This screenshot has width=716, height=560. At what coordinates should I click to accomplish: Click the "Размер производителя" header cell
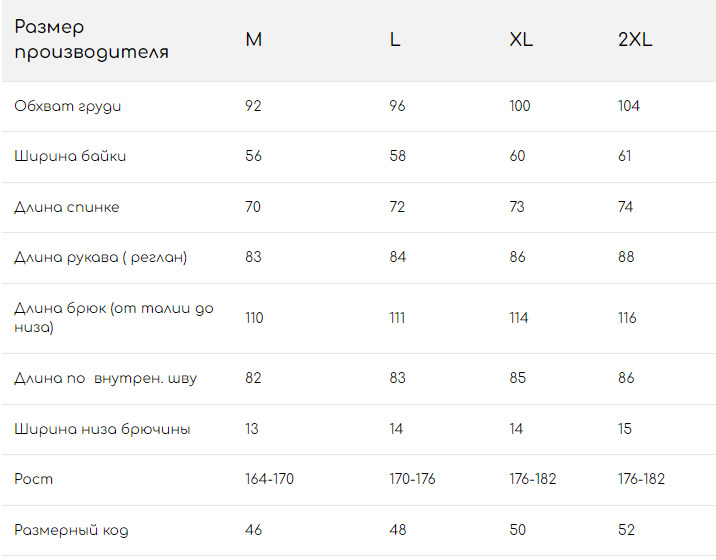91,40
